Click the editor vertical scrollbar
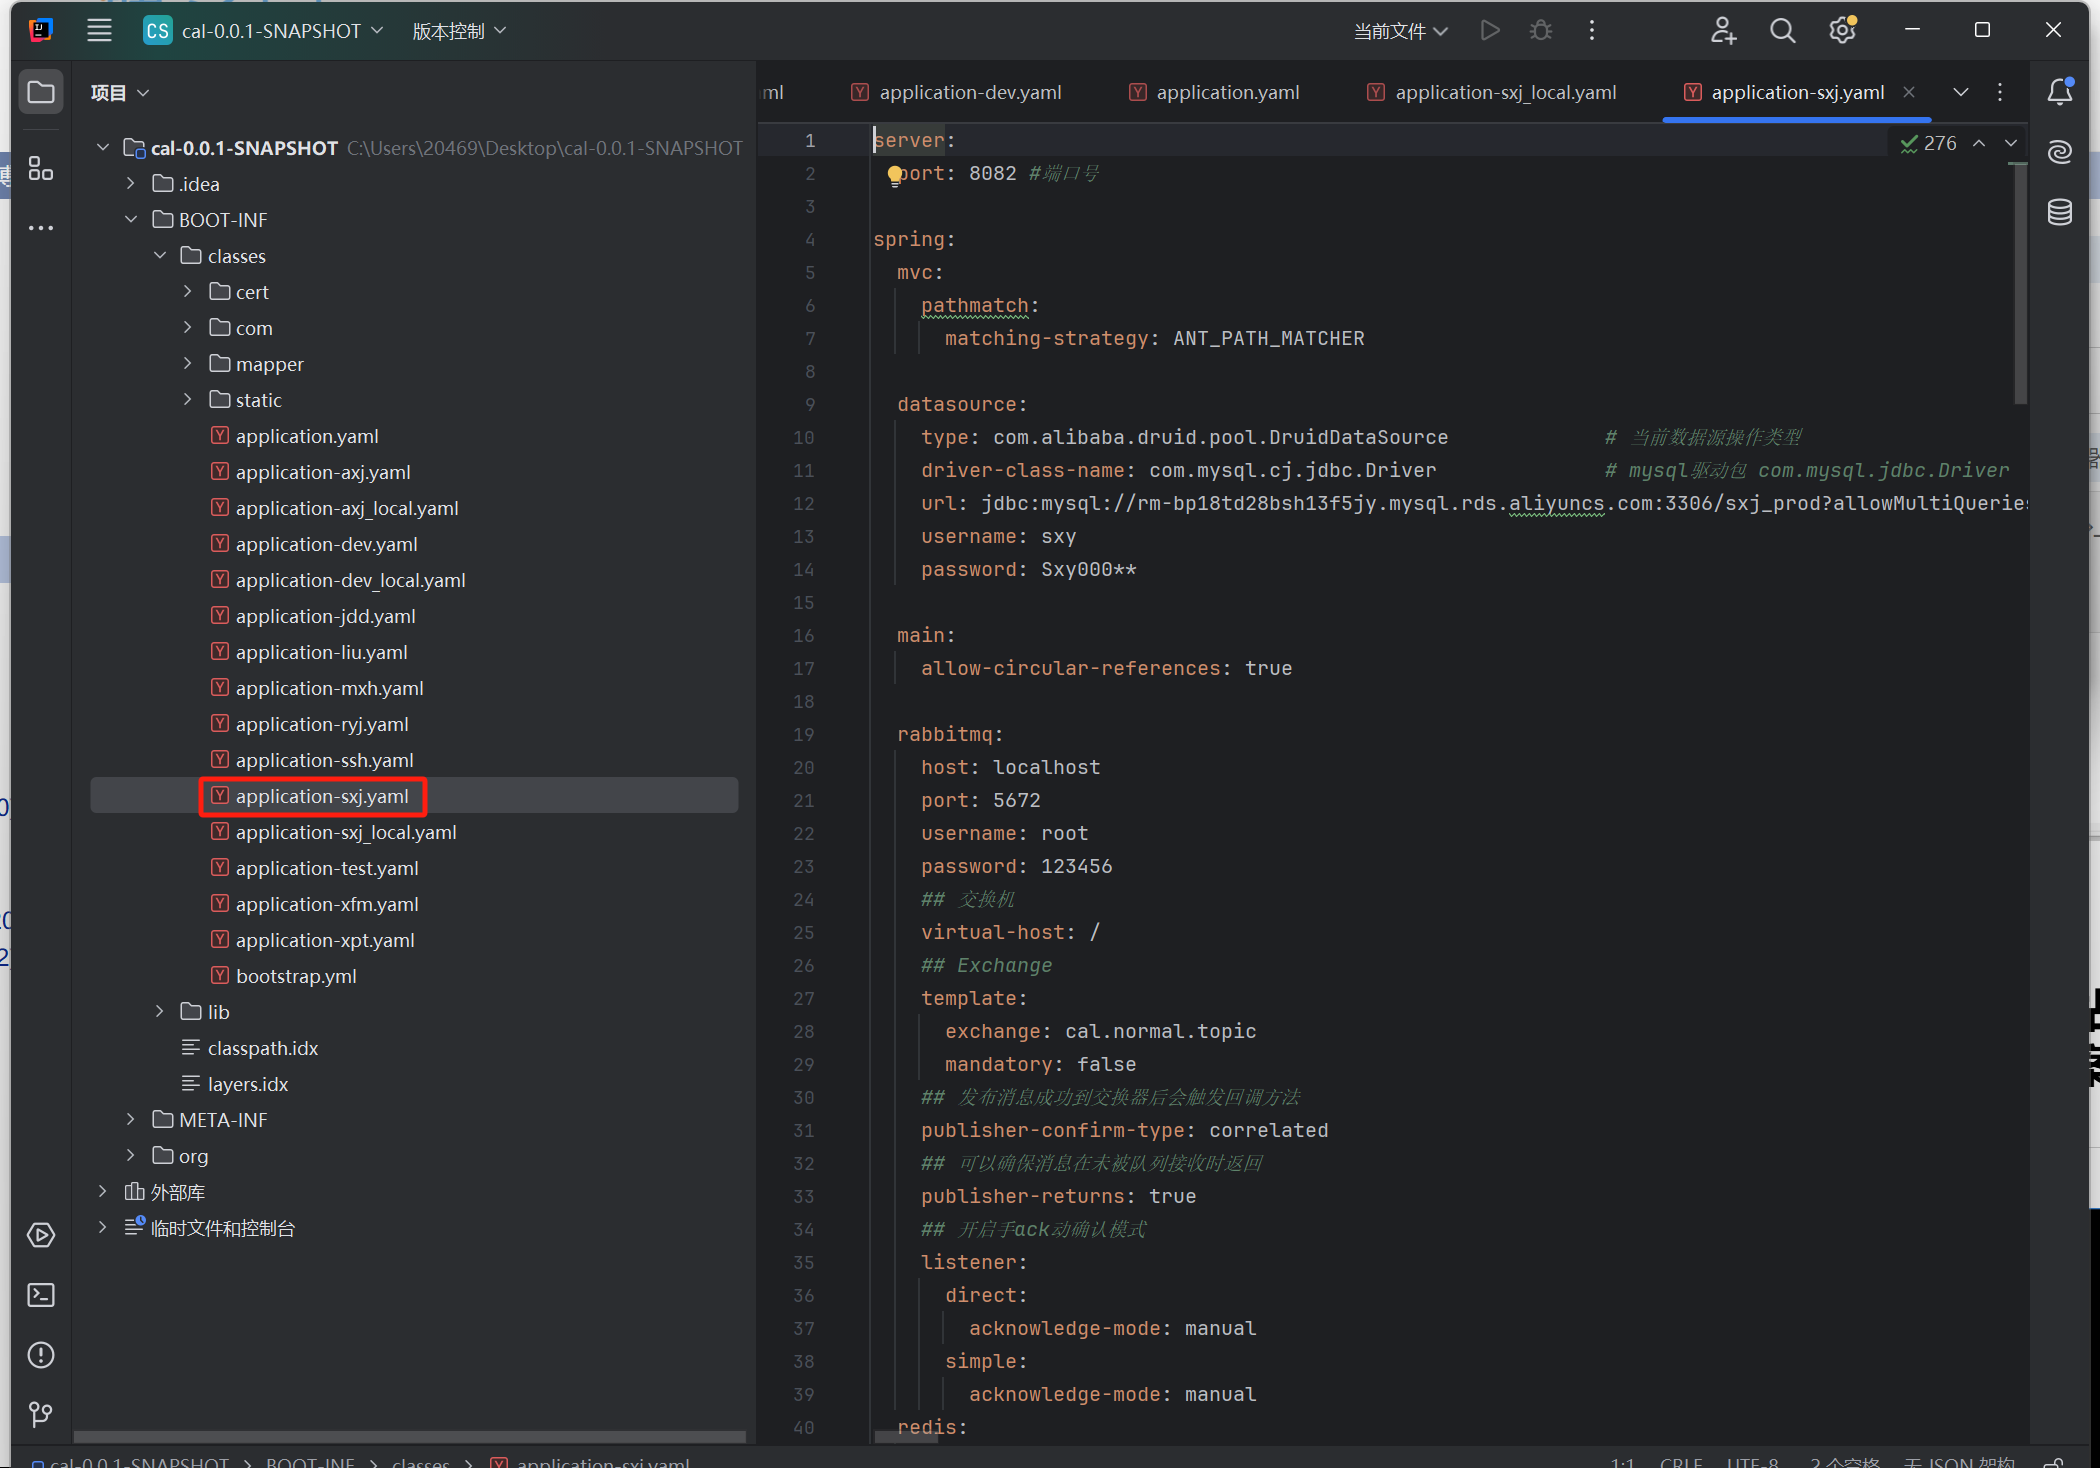The image size is (2100, 1468). point(2020,285)
